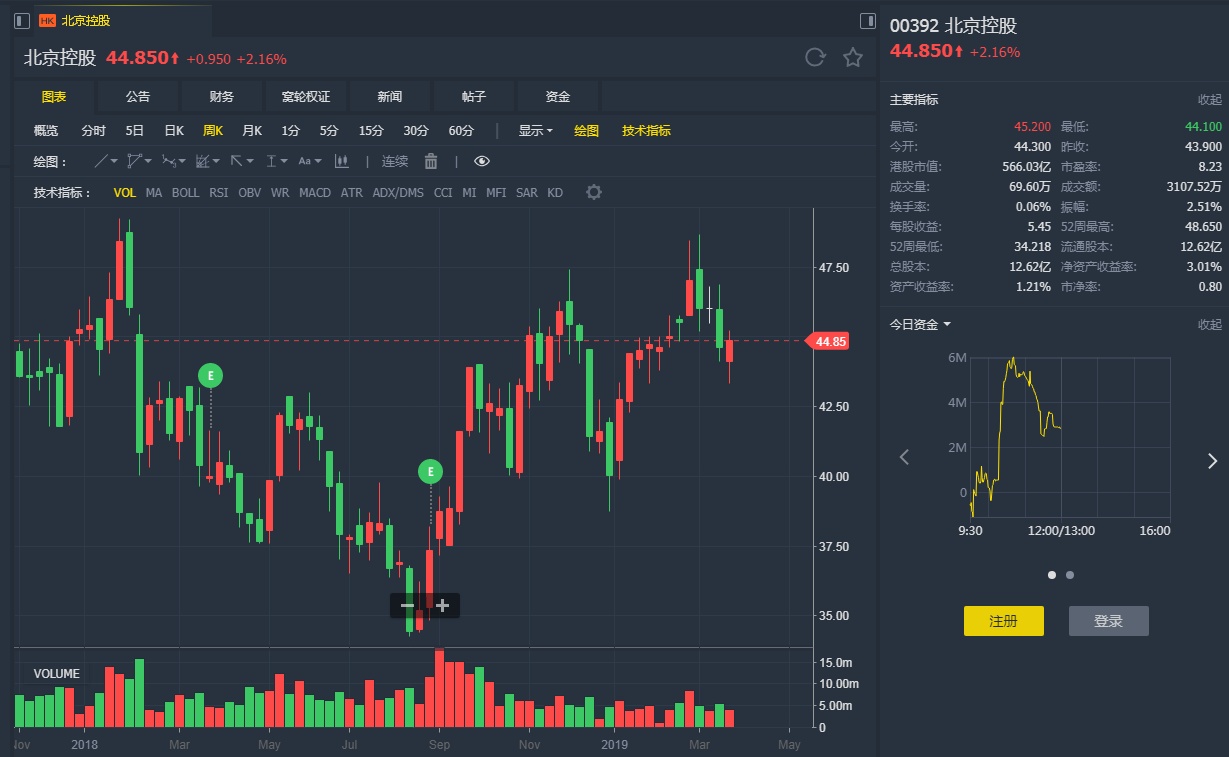Toggle the 技术指标 indicators bar
Screen dimensions: 1229x757
(646, 131)
